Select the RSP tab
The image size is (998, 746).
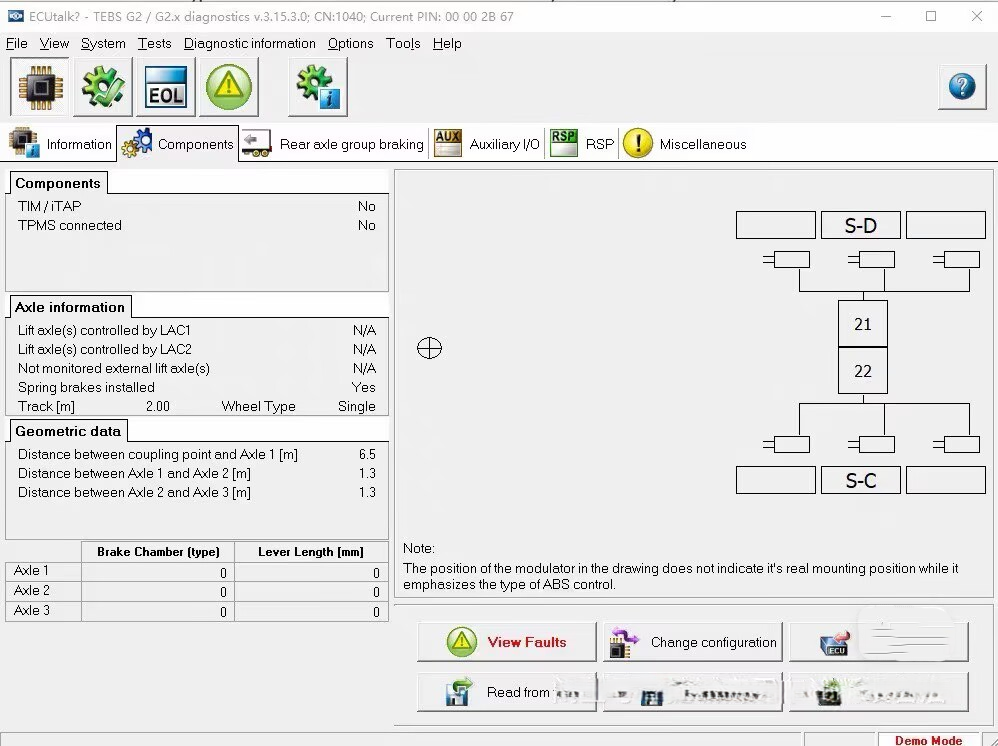(582, 144)
